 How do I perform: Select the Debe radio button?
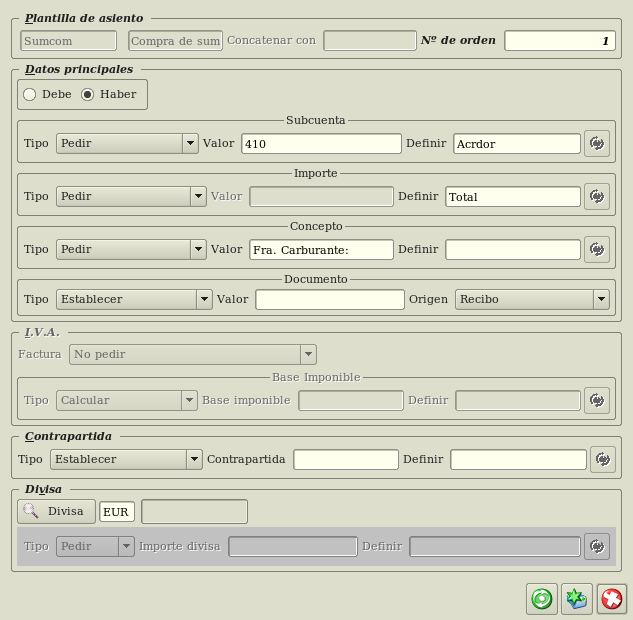coord(29,94)
